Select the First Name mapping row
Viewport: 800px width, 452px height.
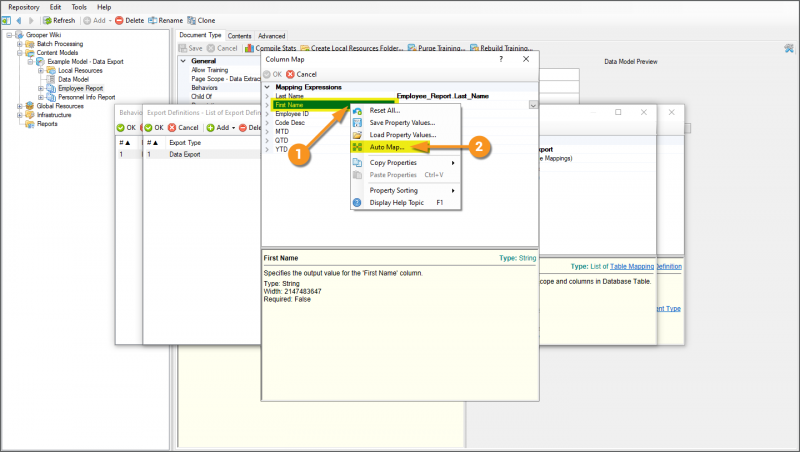coord(334,105)
